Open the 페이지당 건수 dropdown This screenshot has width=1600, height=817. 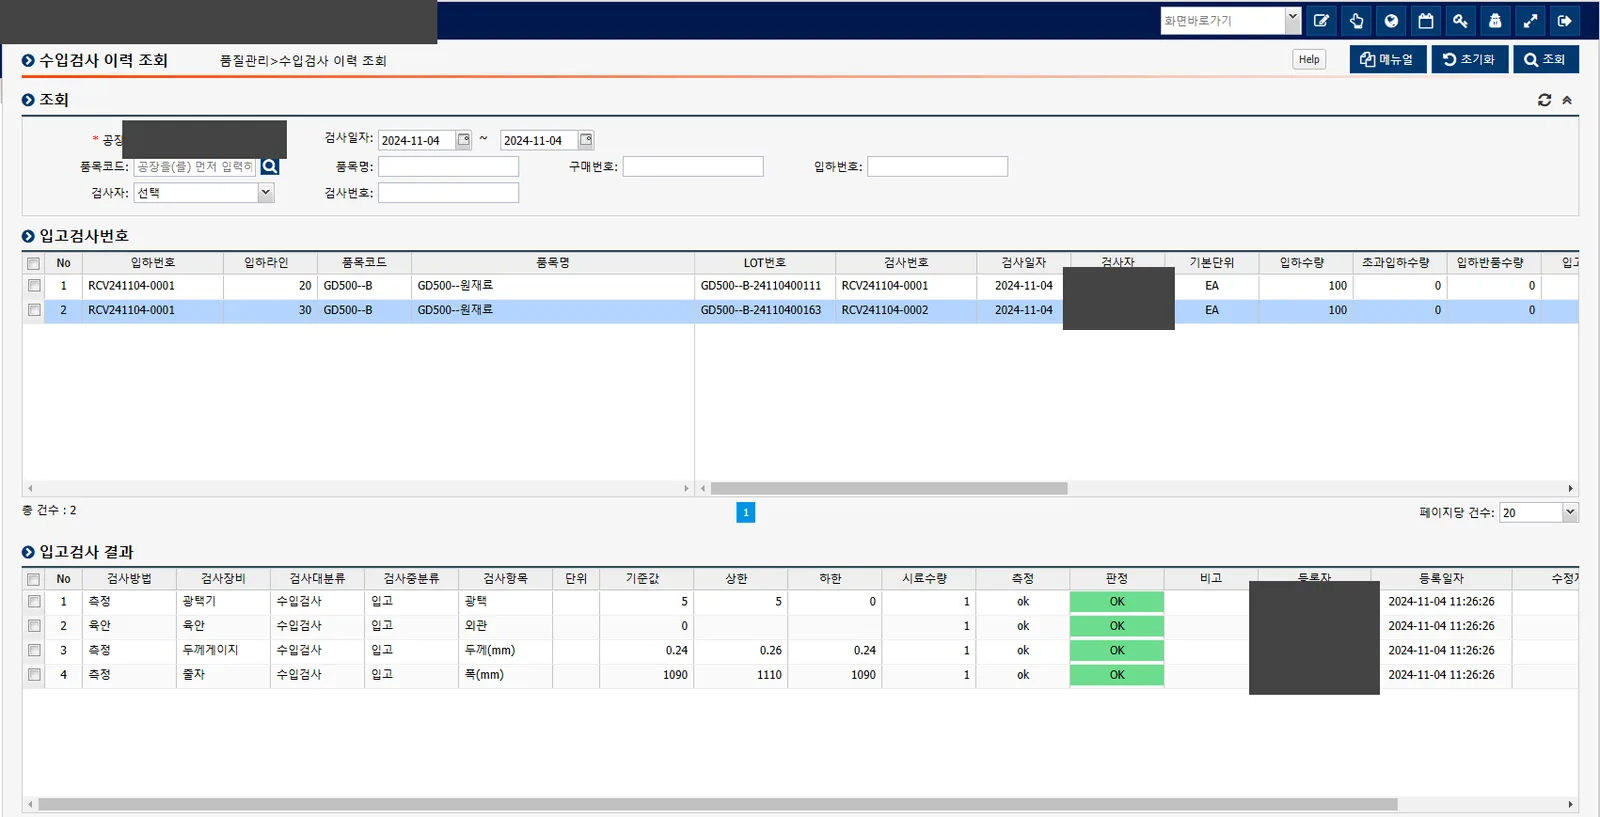pos(1538,512)
